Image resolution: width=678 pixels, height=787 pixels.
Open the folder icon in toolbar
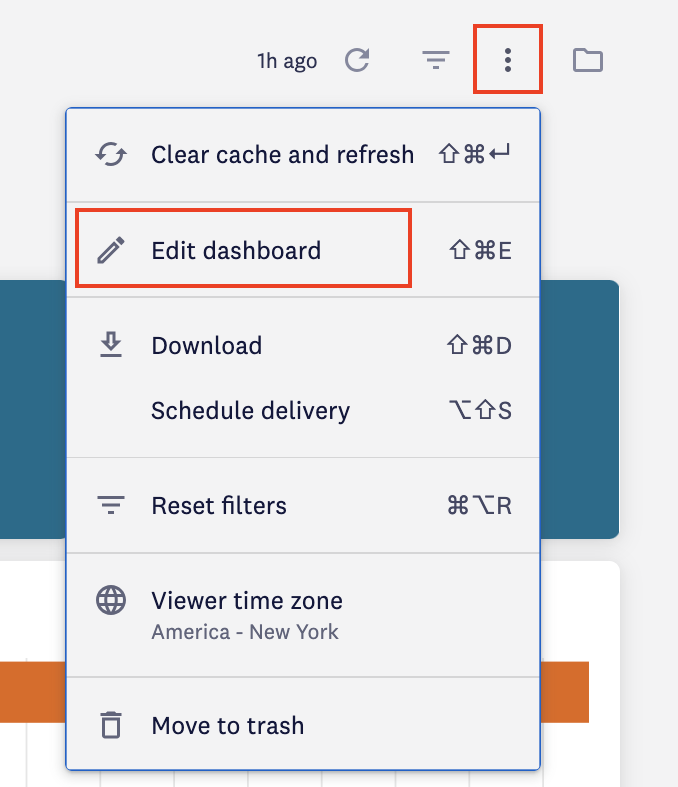(588, 61)
